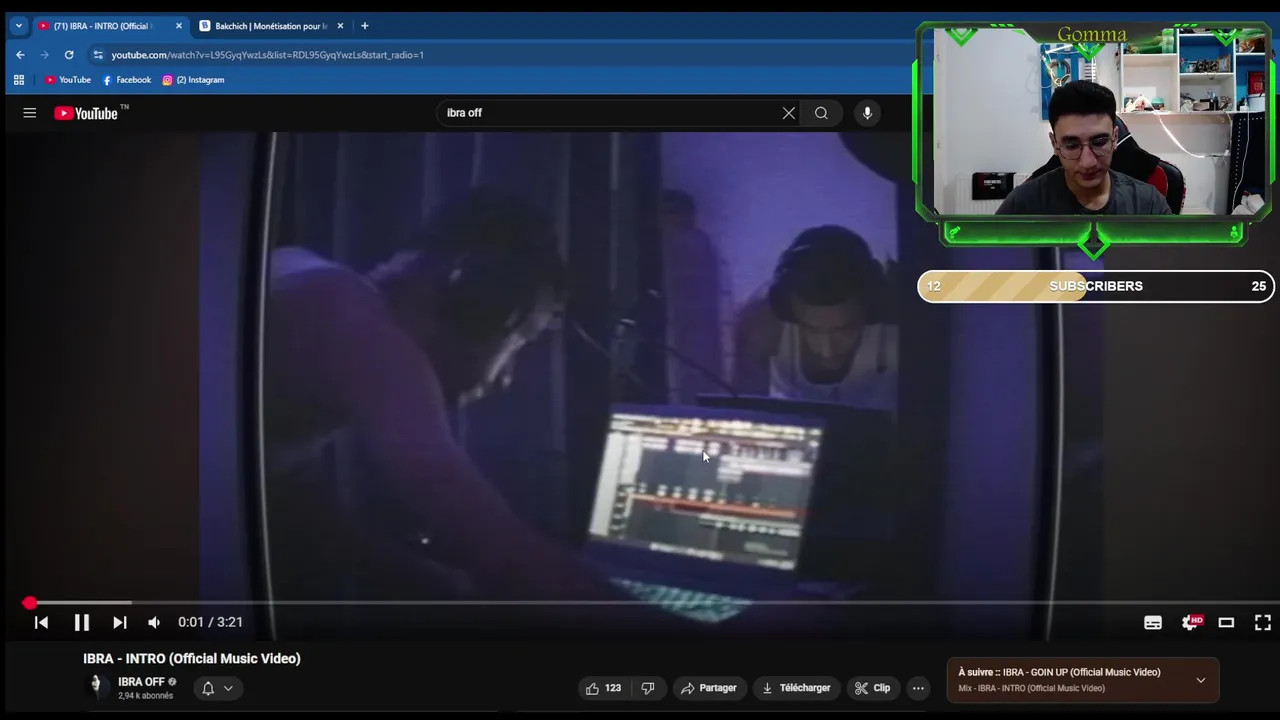Mute the video volume speaker icon
The width and height of the screenshot is (1280, 720).
(x=154, y=622)
